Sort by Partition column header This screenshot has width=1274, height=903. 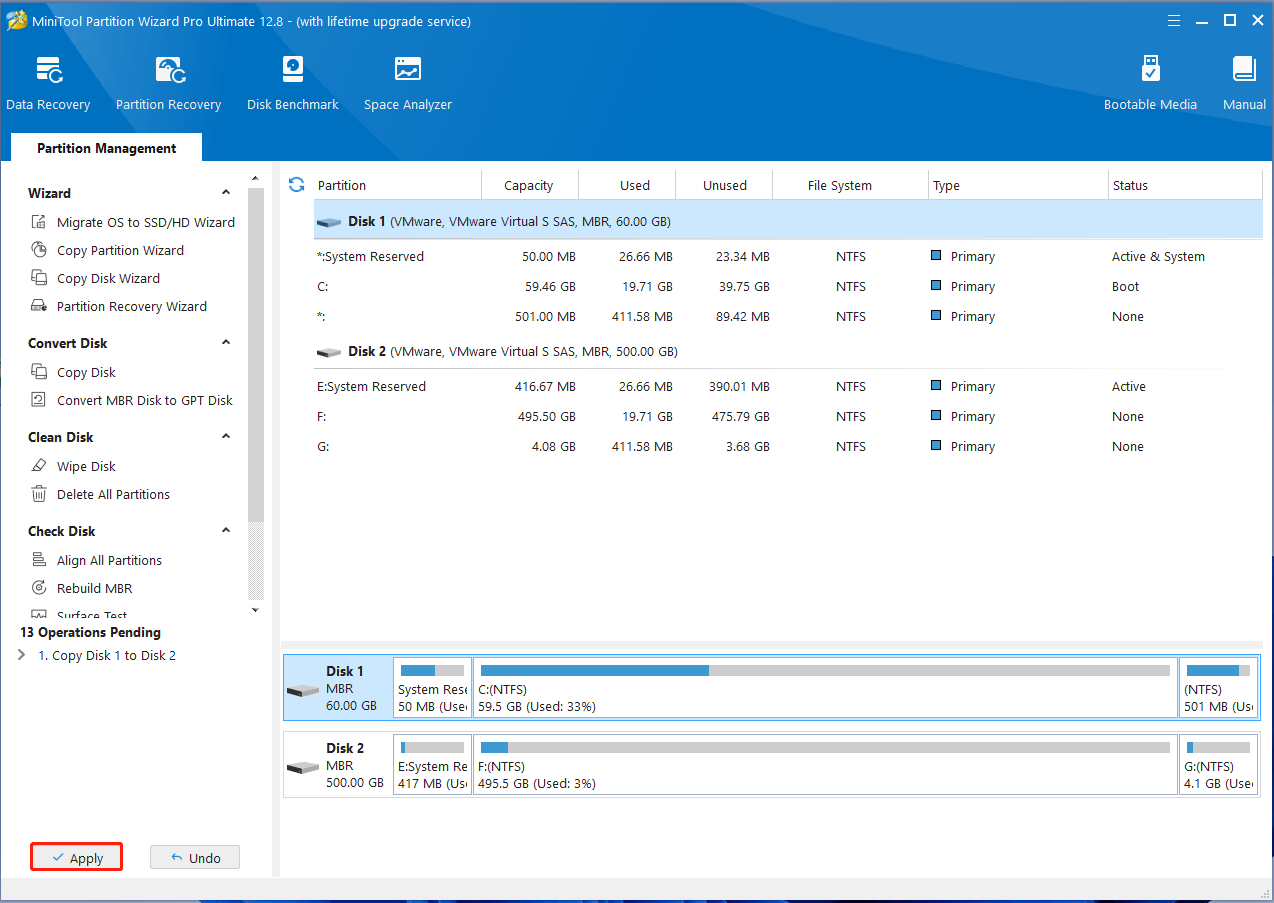tap(396, 185)
